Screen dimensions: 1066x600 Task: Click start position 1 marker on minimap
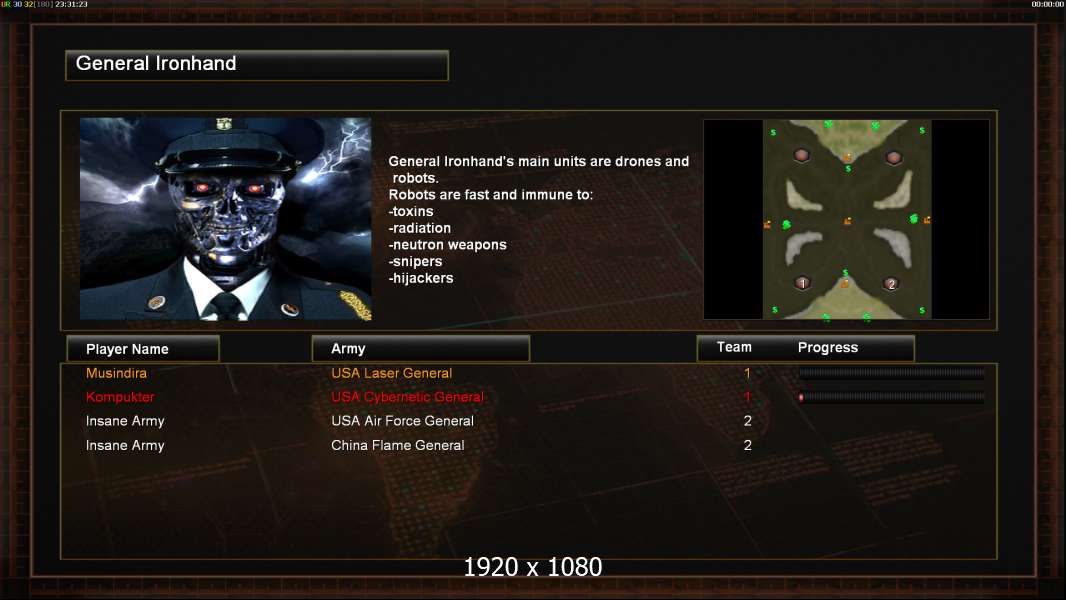(x=802, y=283)
